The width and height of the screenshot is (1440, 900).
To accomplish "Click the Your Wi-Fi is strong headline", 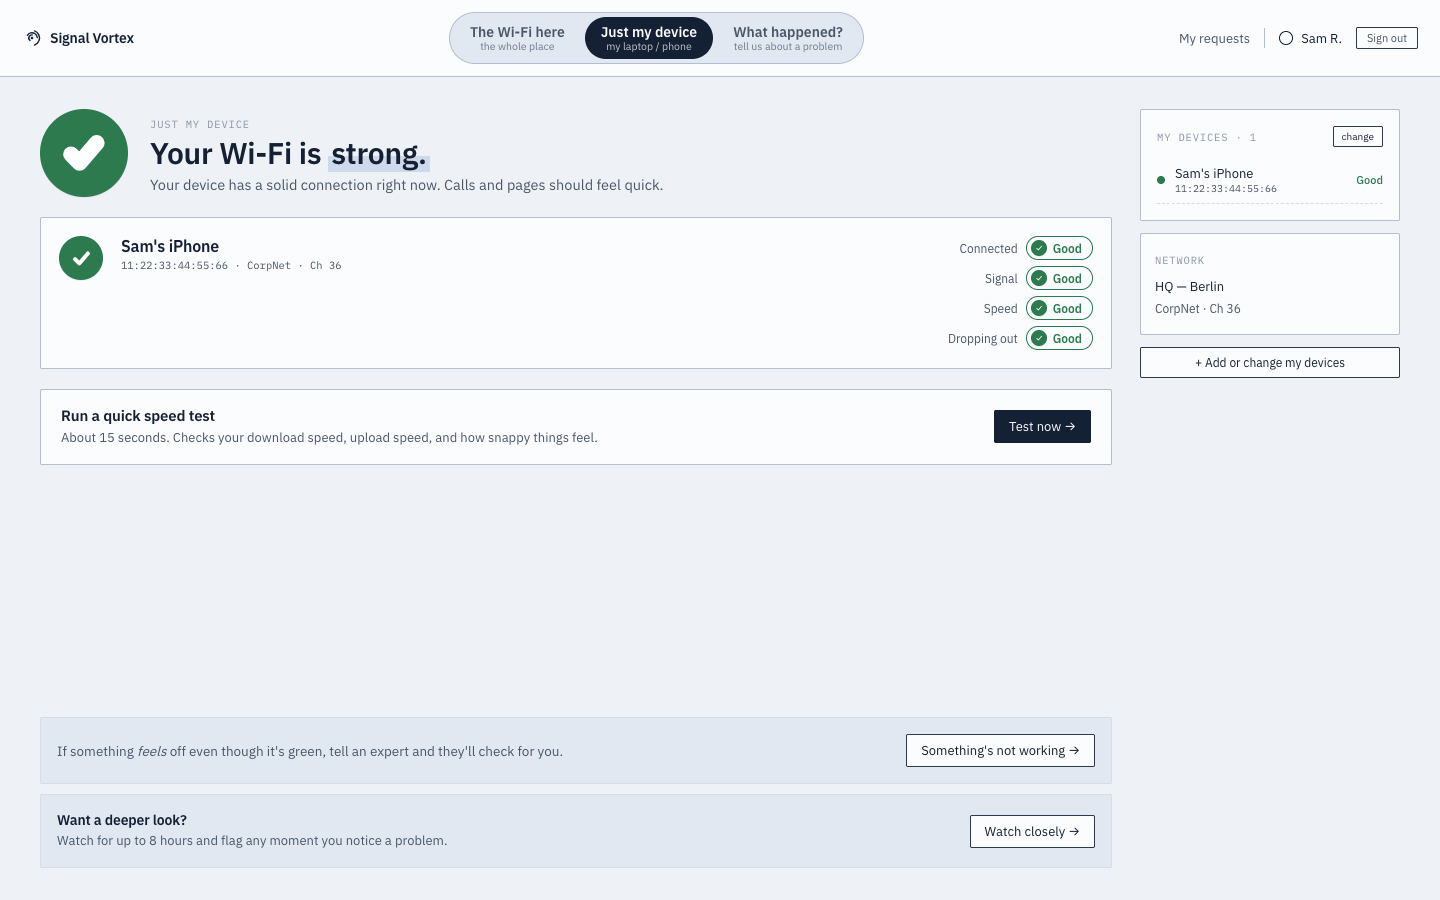I will 288,153.
